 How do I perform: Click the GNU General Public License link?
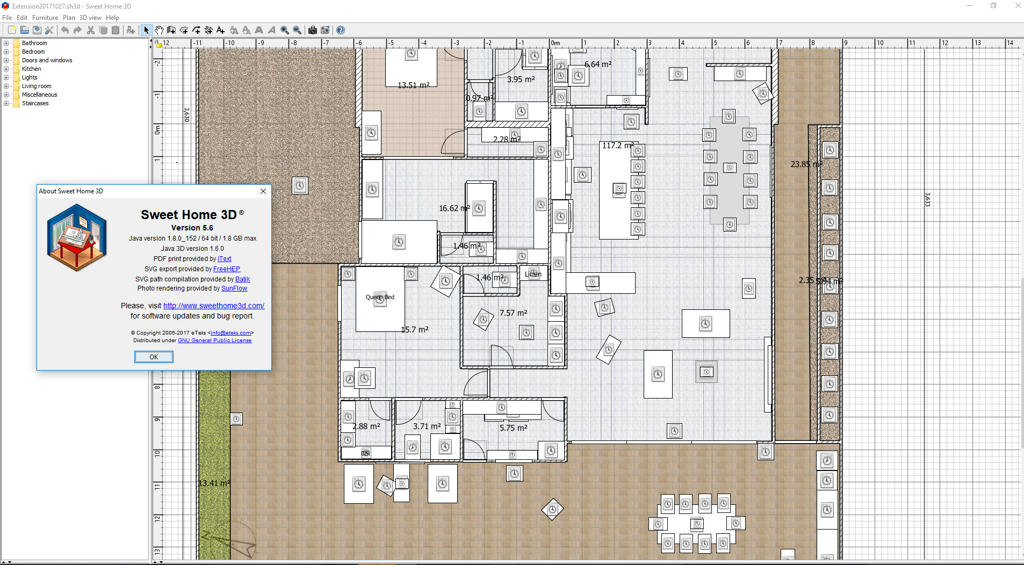pos(214,340)
